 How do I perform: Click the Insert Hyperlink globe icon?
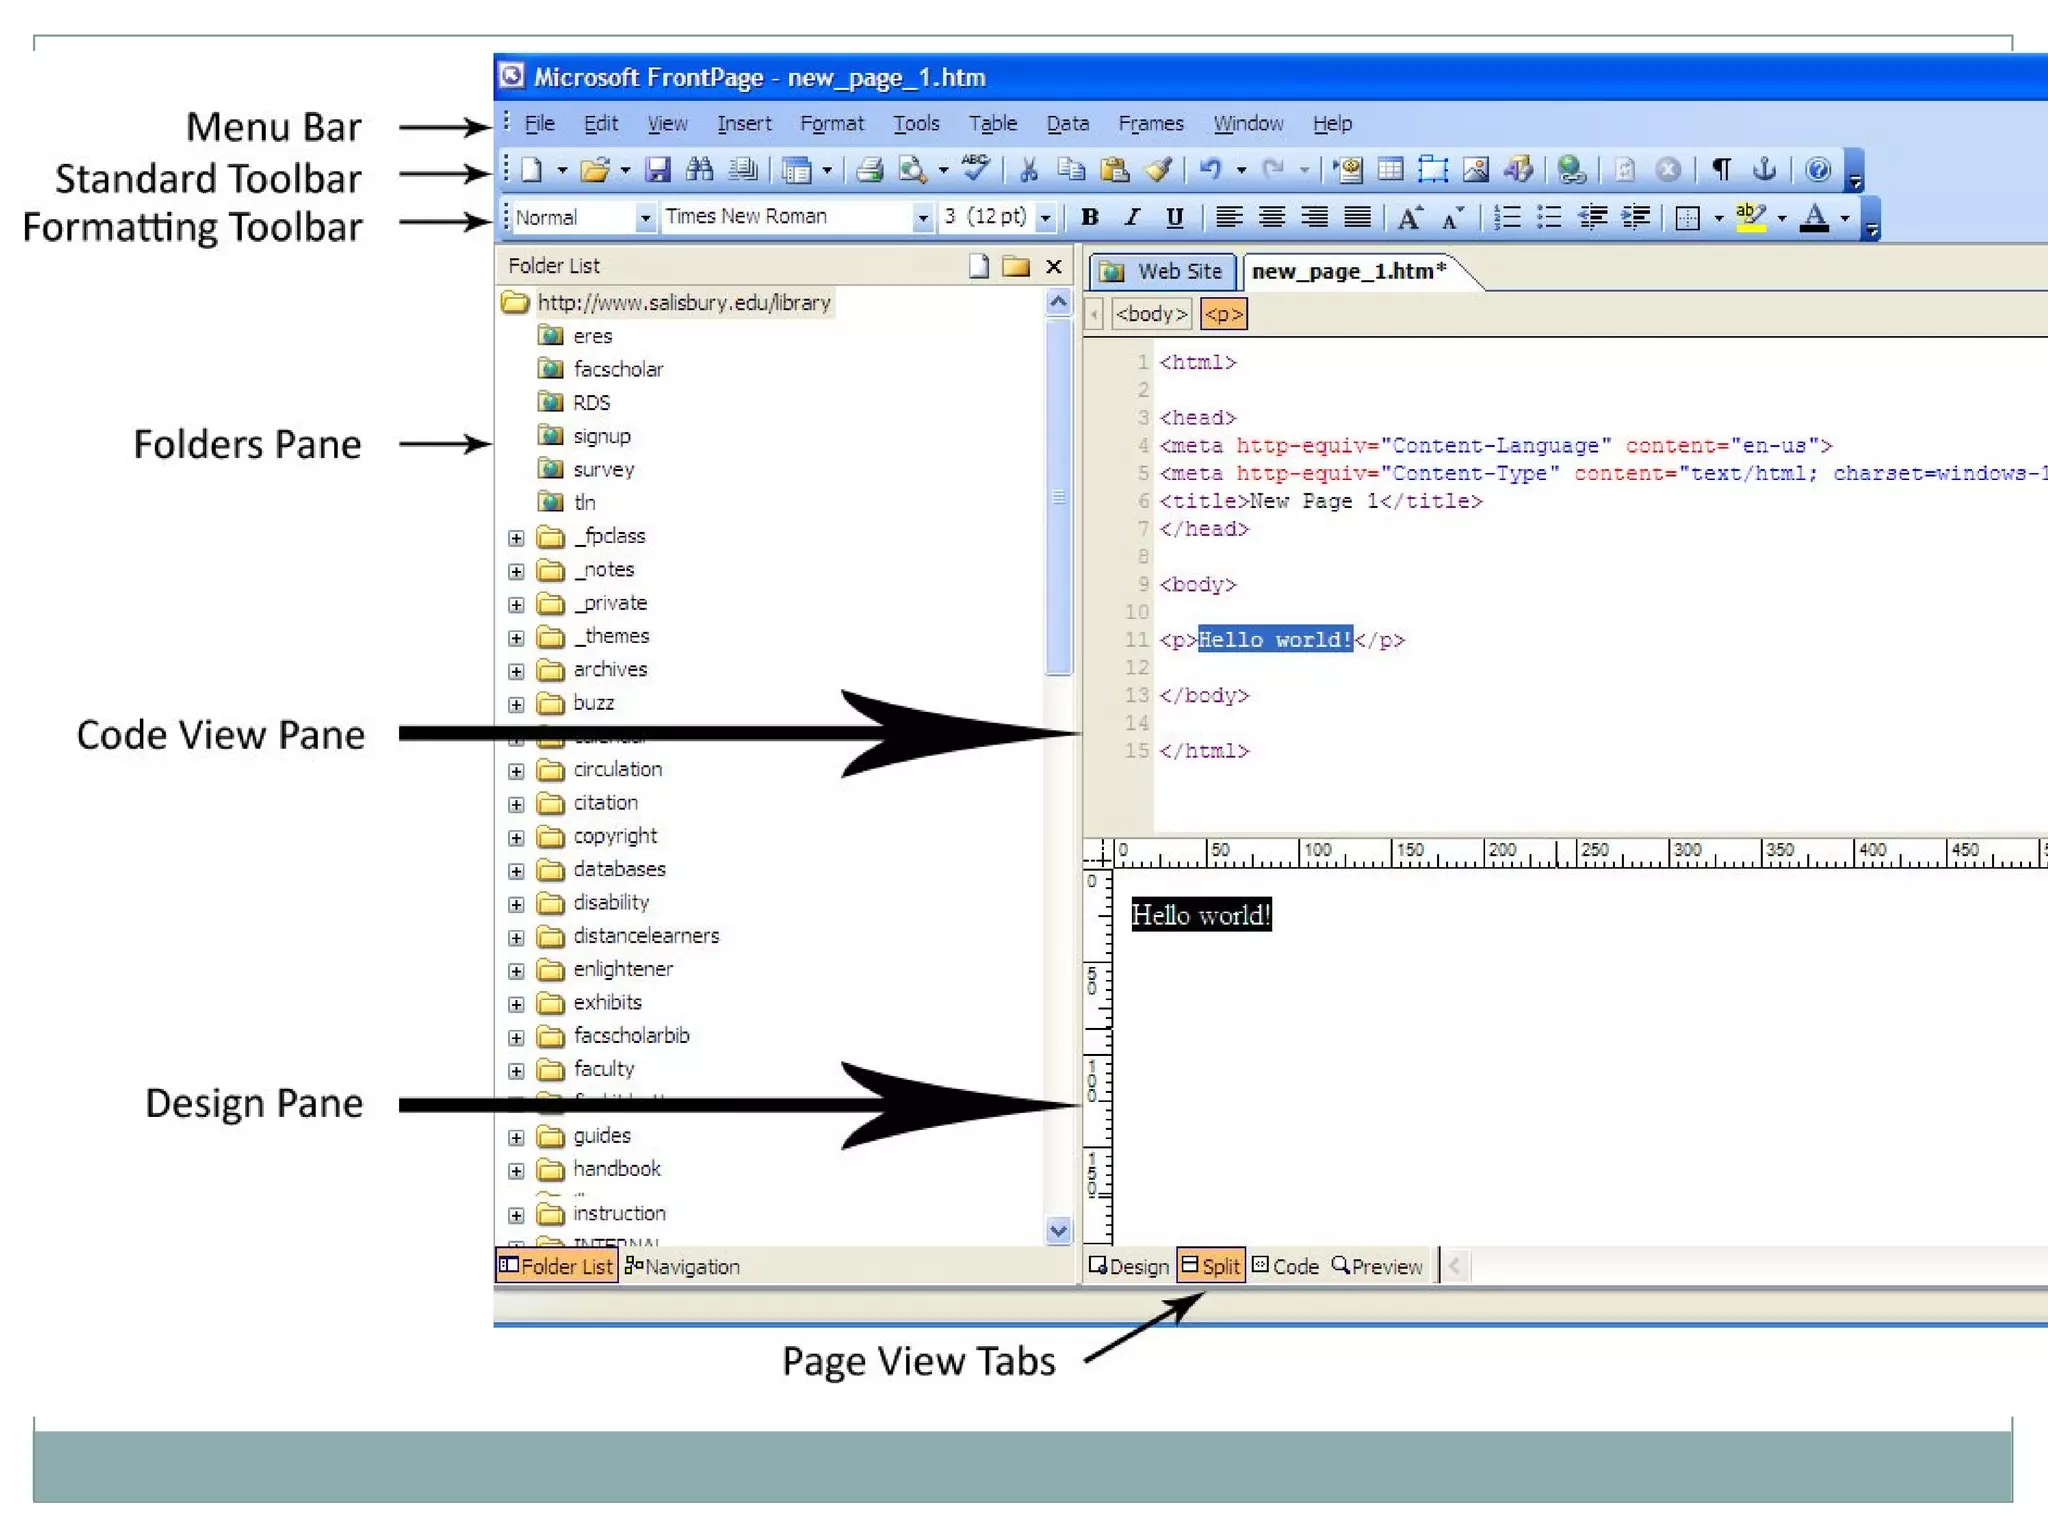point(1571,170)
